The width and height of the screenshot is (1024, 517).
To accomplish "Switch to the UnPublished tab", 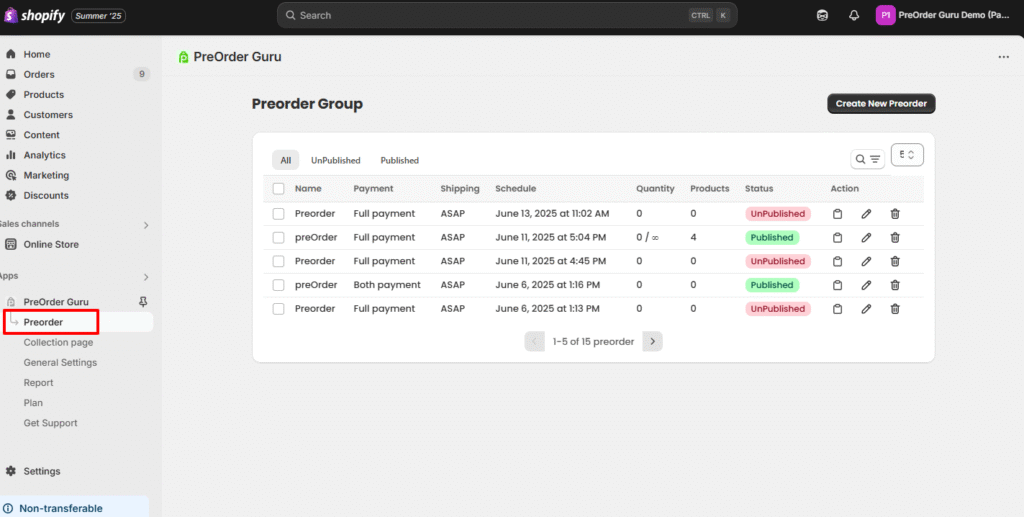I will pos(334,160).
